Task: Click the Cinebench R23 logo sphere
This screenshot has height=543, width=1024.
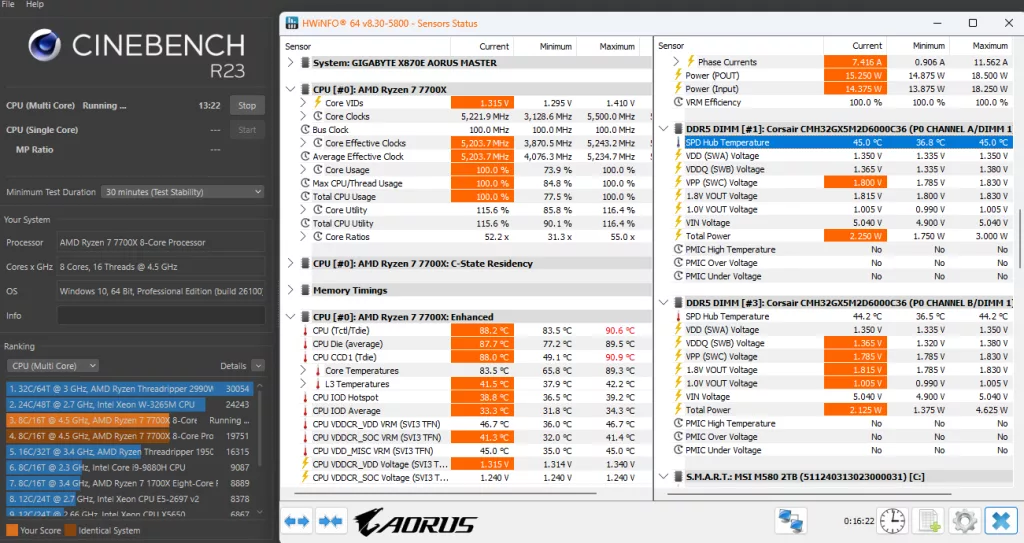Action: point(44,45)
